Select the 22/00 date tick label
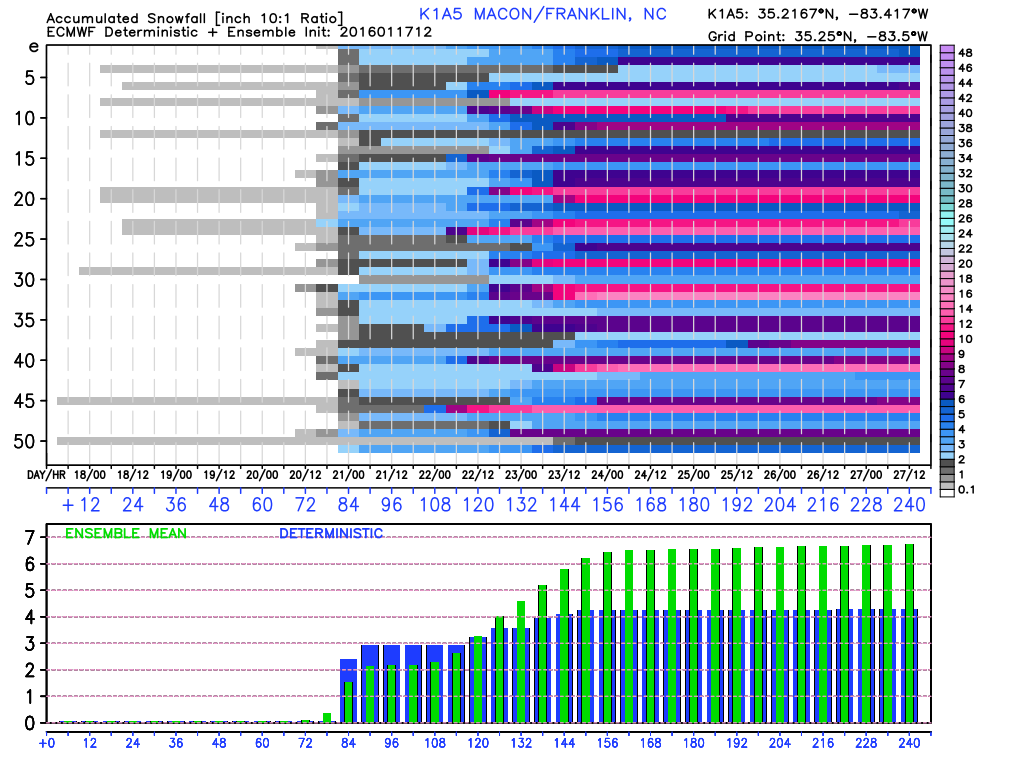1024x768 pixels. click(434, 475)
